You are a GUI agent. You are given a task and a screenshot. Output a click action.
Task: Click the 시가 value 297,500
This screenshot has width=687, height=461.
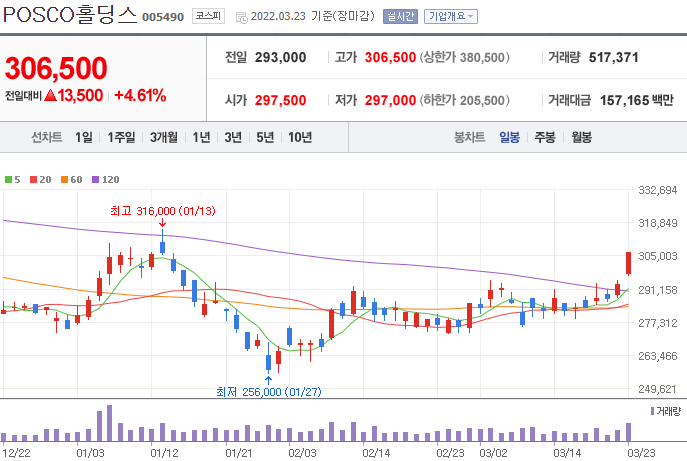(x=280, y=100)
